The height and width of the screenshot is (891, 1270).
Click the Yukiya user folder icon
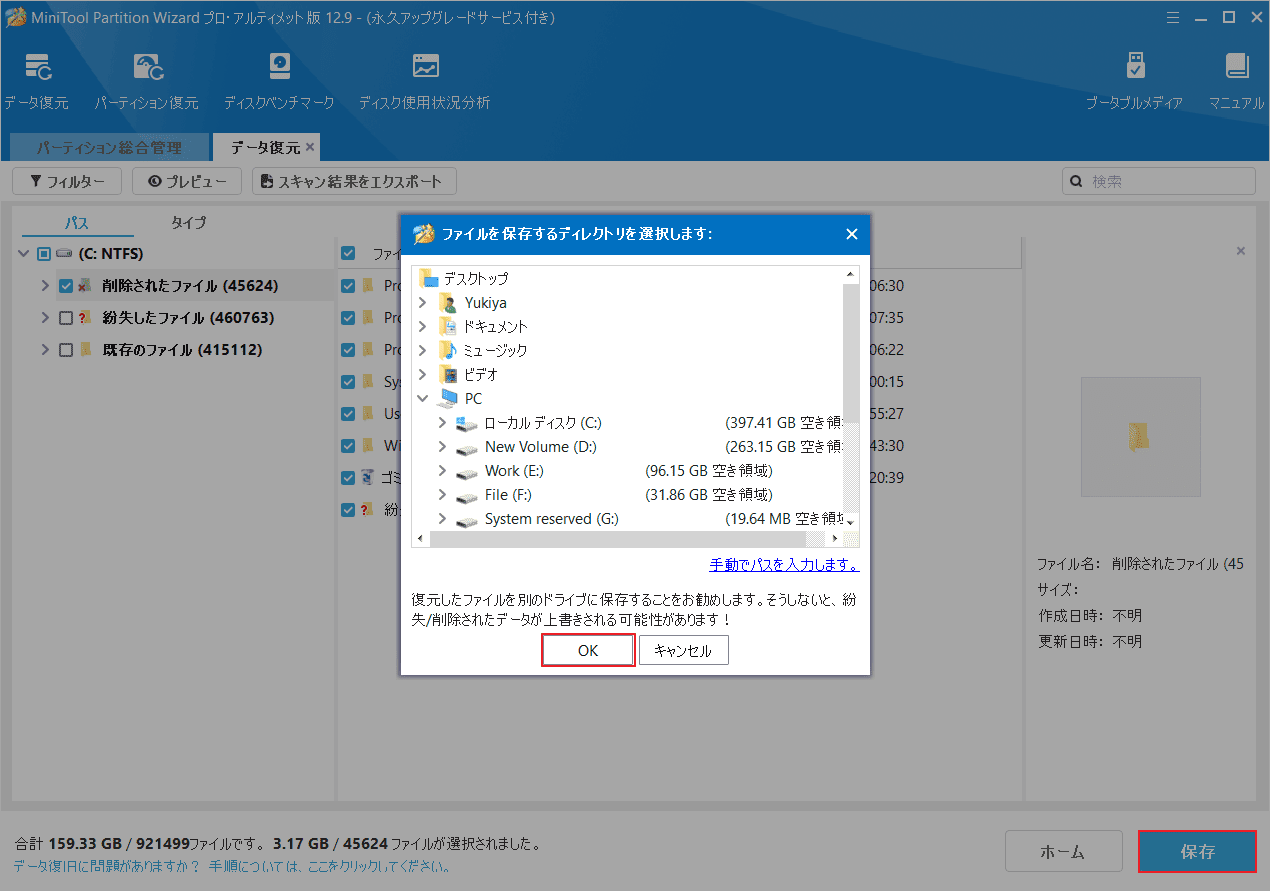[448, 303]
